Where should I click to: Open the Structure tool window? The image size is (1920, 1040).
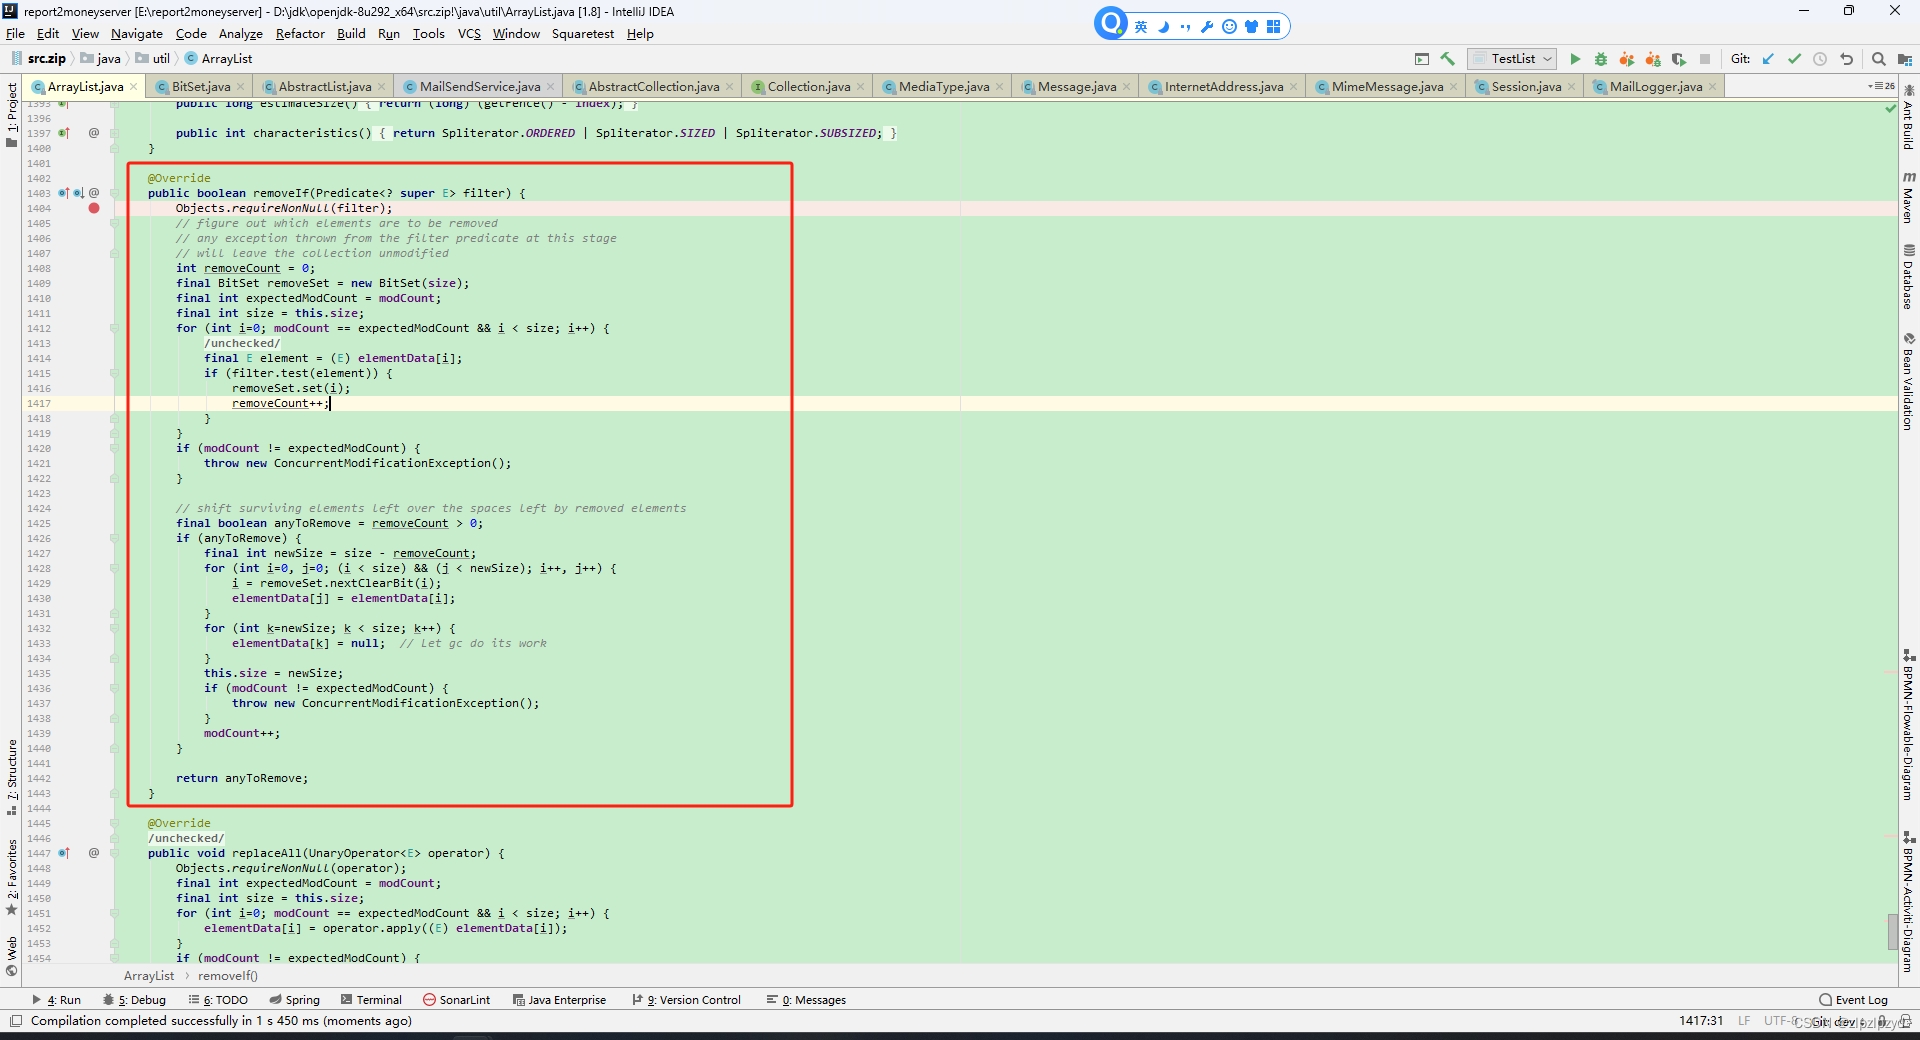tap(12, 776)
